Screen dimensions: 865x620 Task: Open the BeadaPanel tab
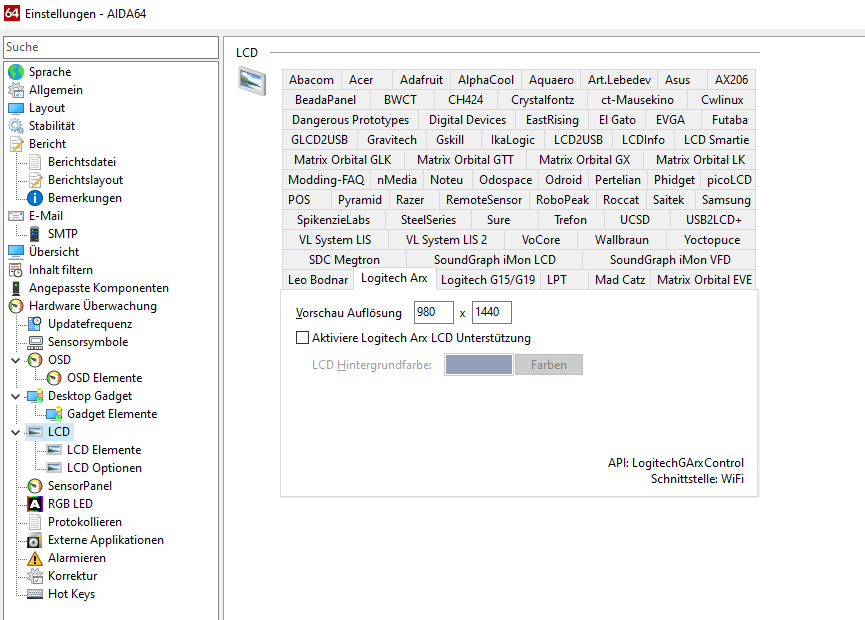[325, 100]
